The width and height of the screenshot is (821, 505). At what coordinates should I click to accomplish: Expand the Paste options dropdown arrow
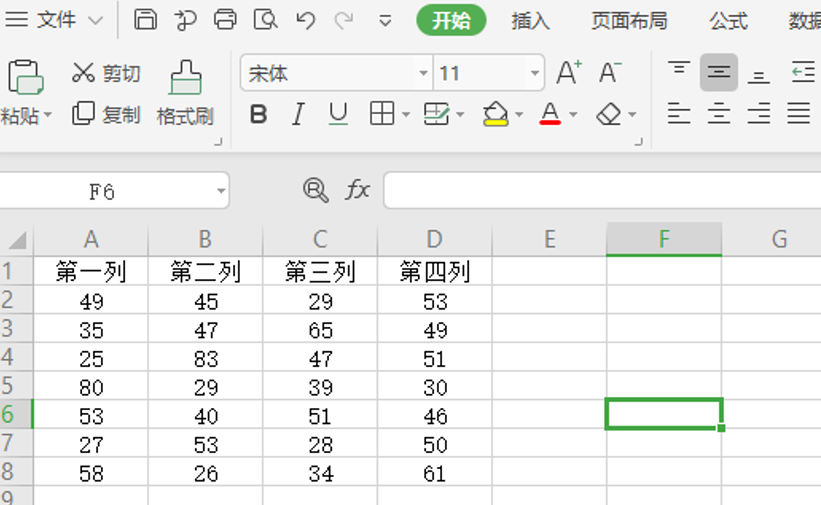(48, 114)
